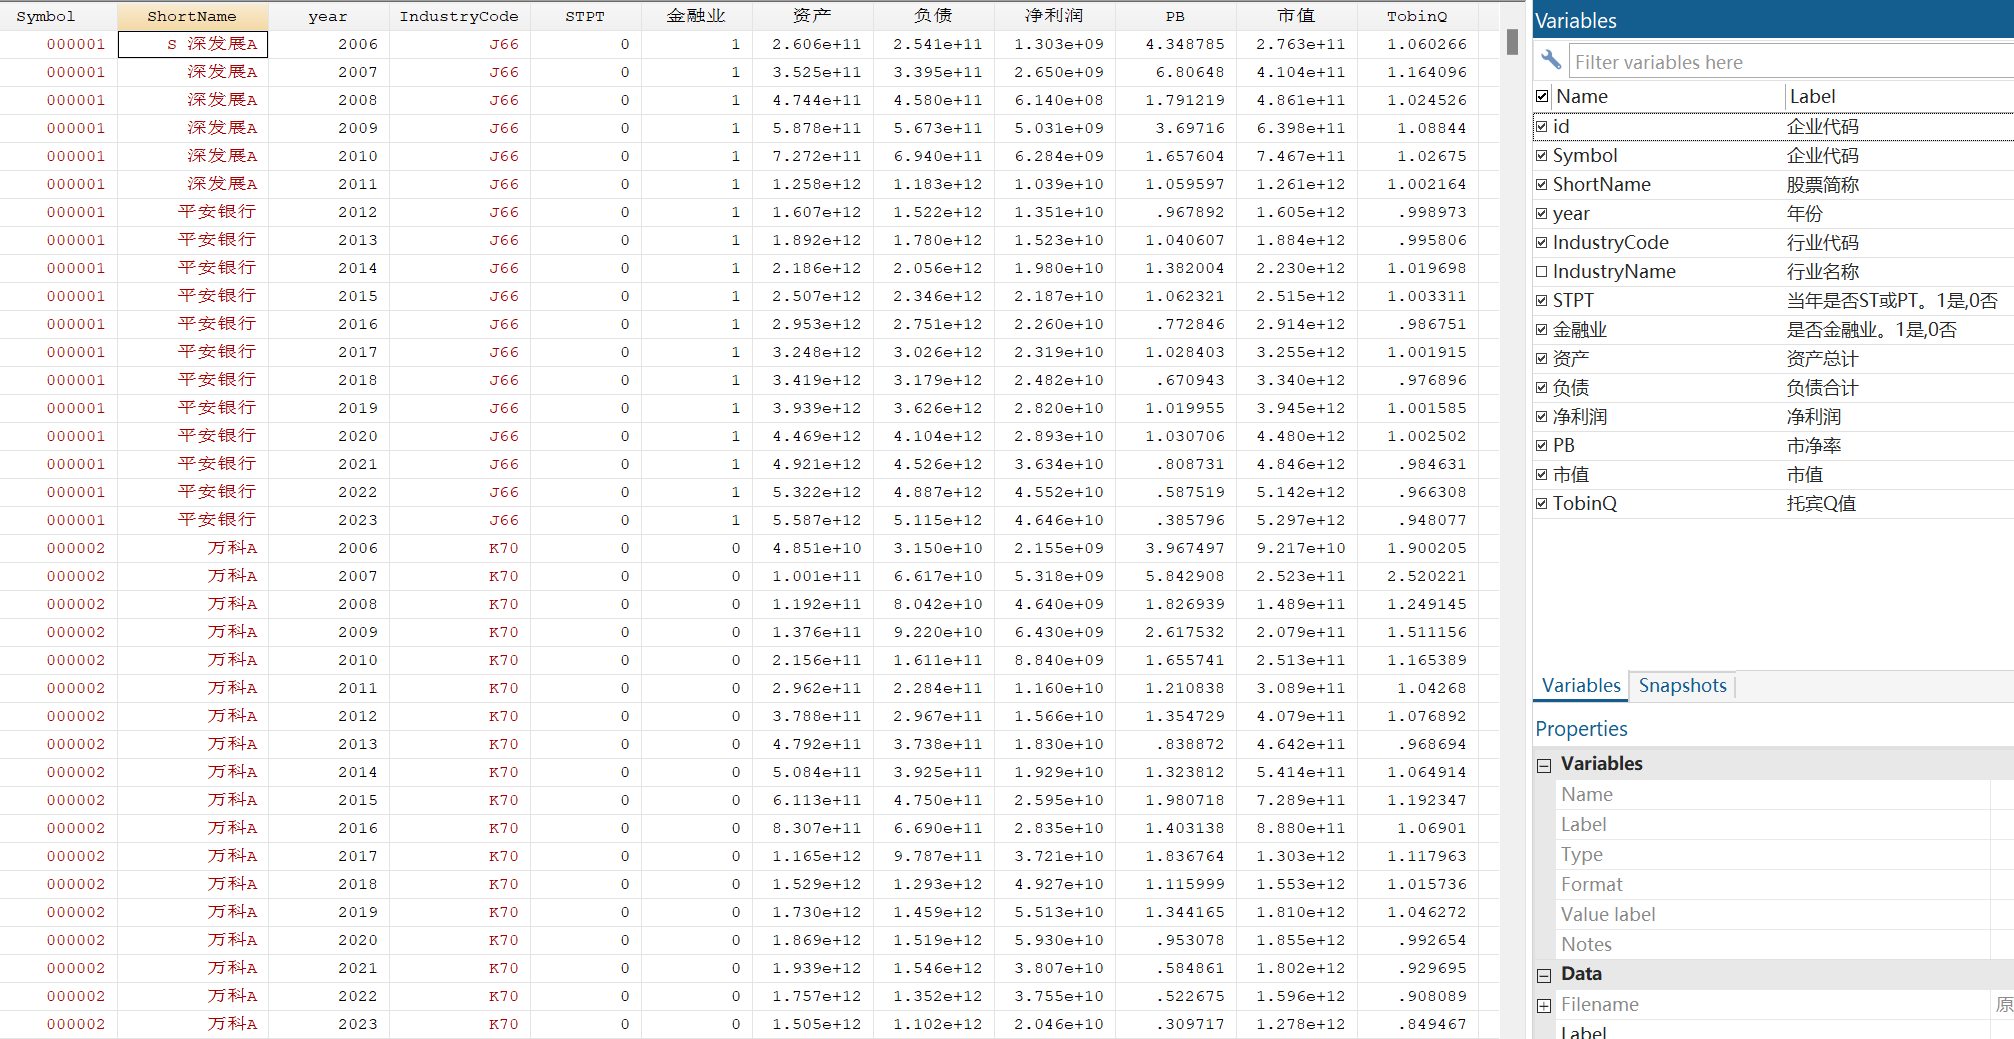Toggle the Name header select-all checkbox

coord(1542,96)
